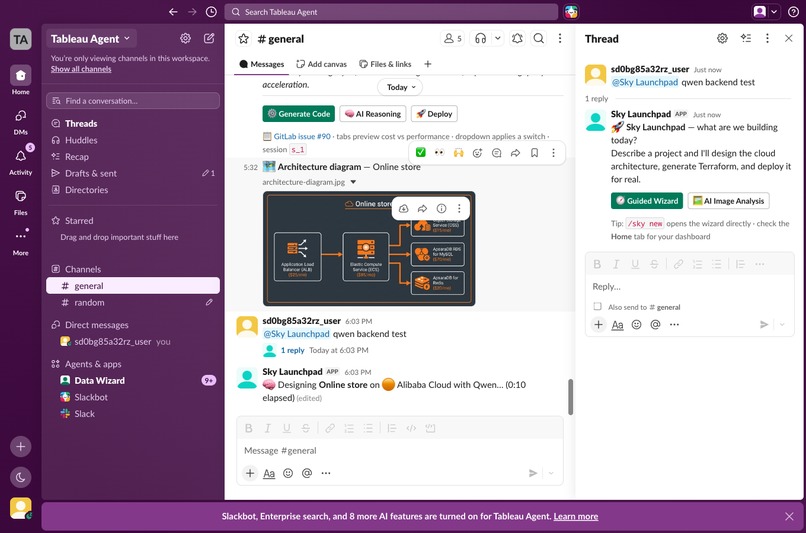Toggle formatting Aa in #general composer
This screenshot has height=533, width=806.
tap(269, 473)
